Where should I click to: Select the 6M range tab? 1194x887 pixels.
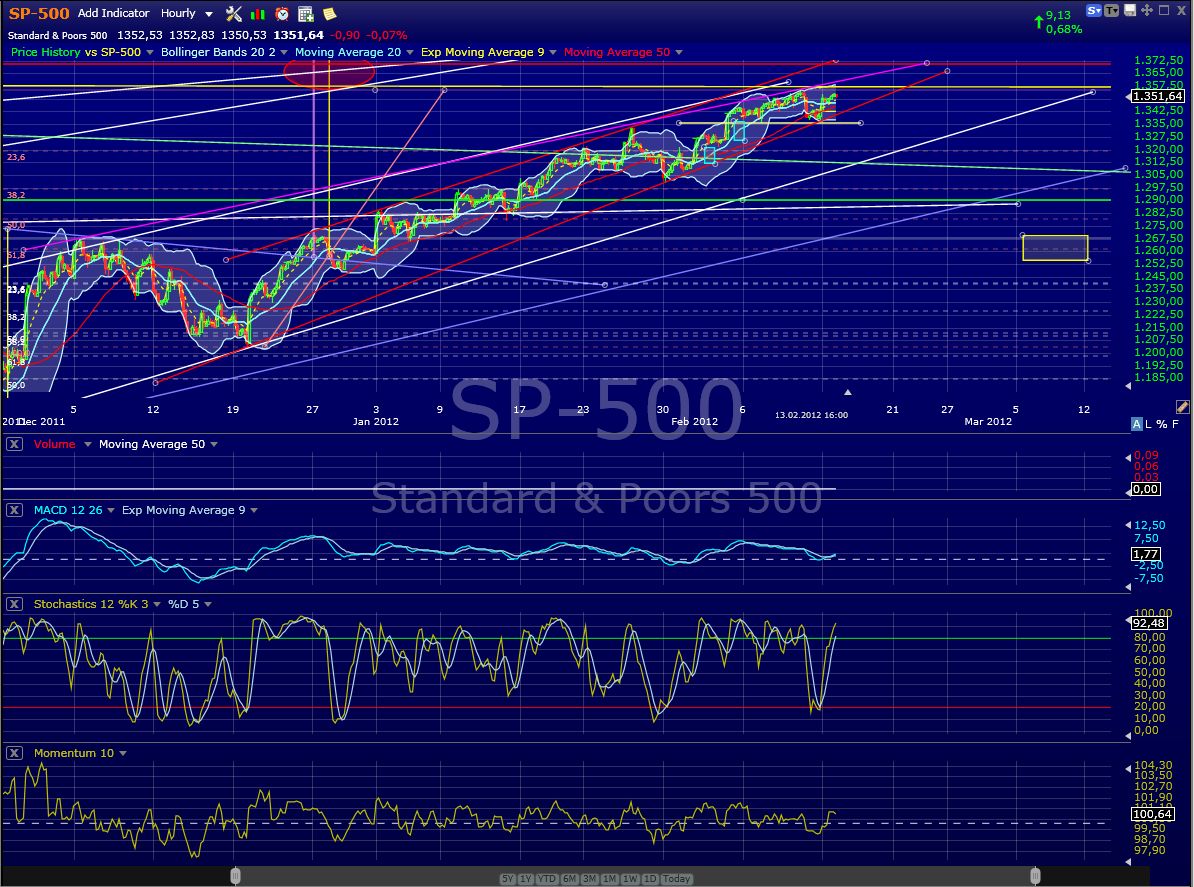click(x=569, y=879)
